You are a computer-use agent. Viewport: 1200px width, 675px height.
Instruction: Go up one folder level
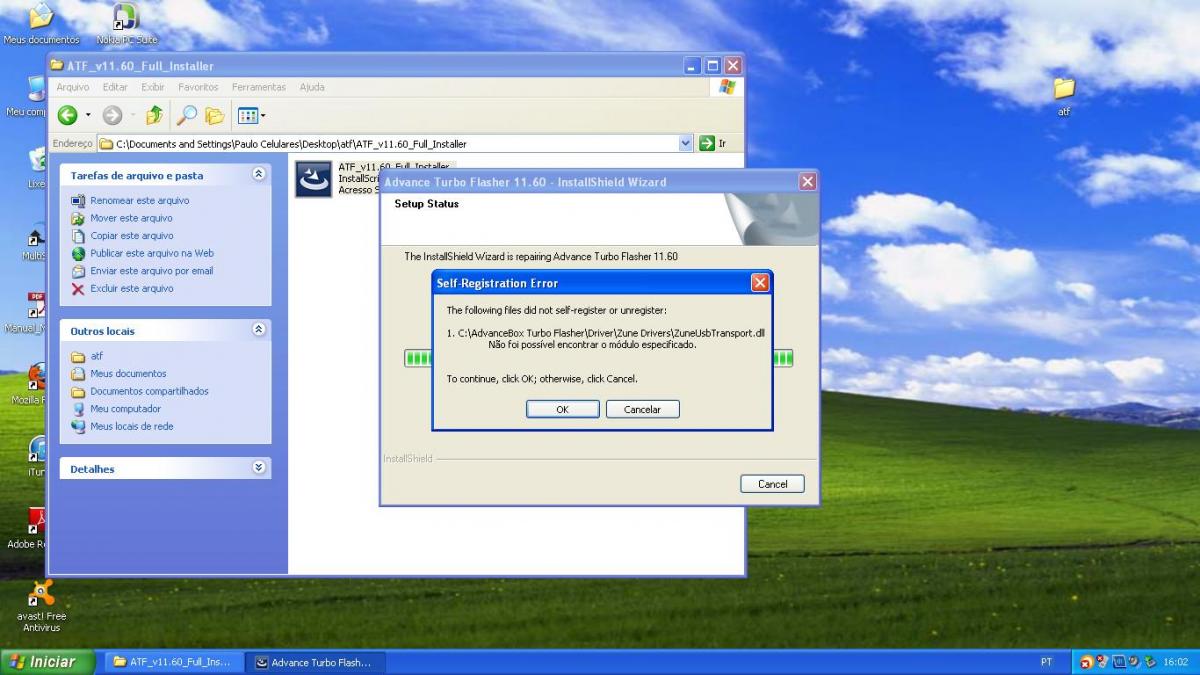coord(154,115)
